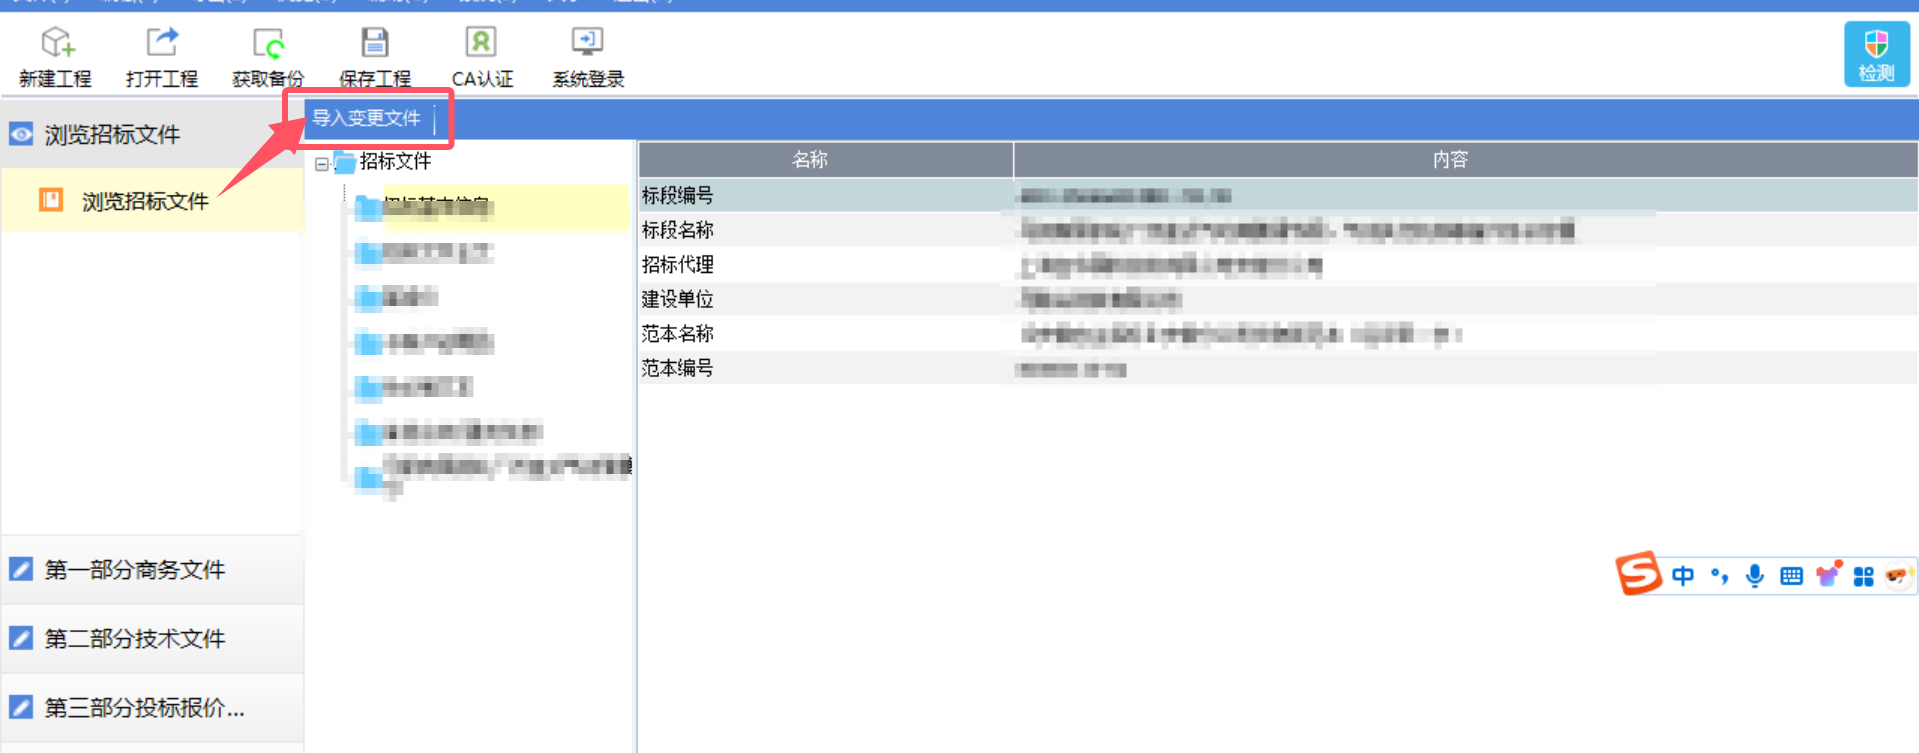
Task: Save the project with 保存工程
Action: [x=374, y=56]
